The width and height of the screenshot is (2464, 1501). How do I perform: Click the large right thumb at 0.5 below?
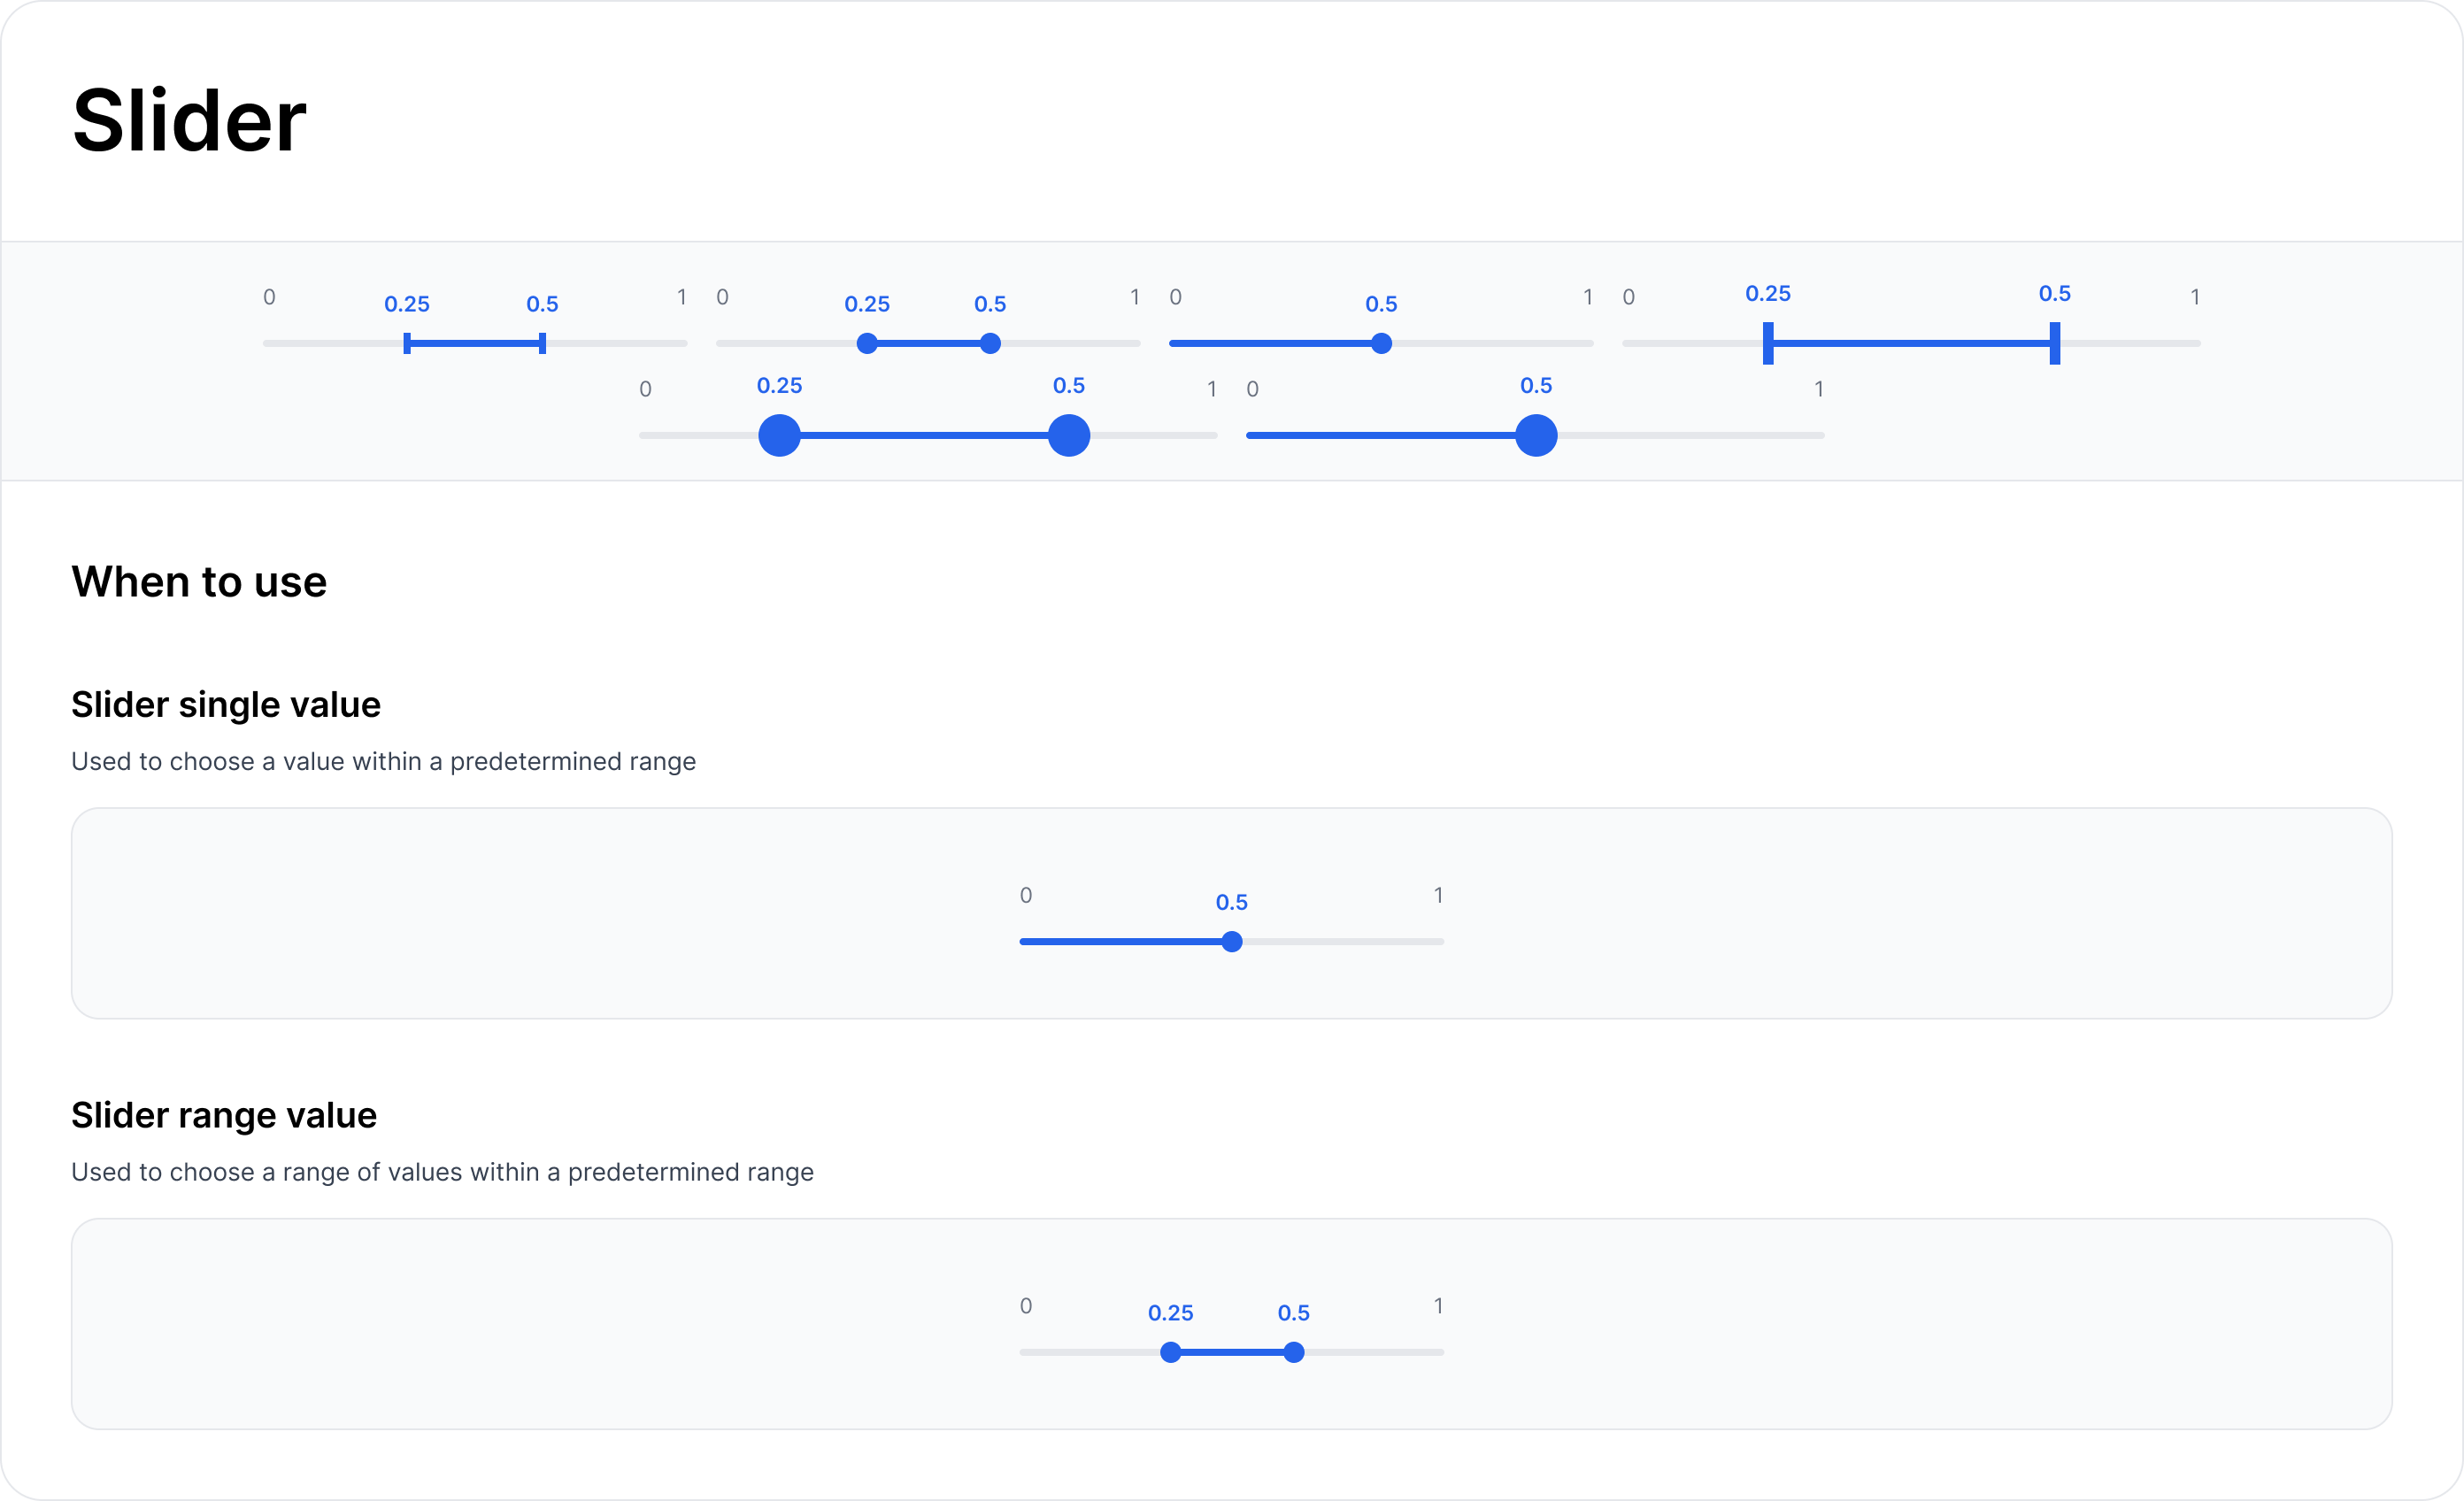(x=1069, y=435)
